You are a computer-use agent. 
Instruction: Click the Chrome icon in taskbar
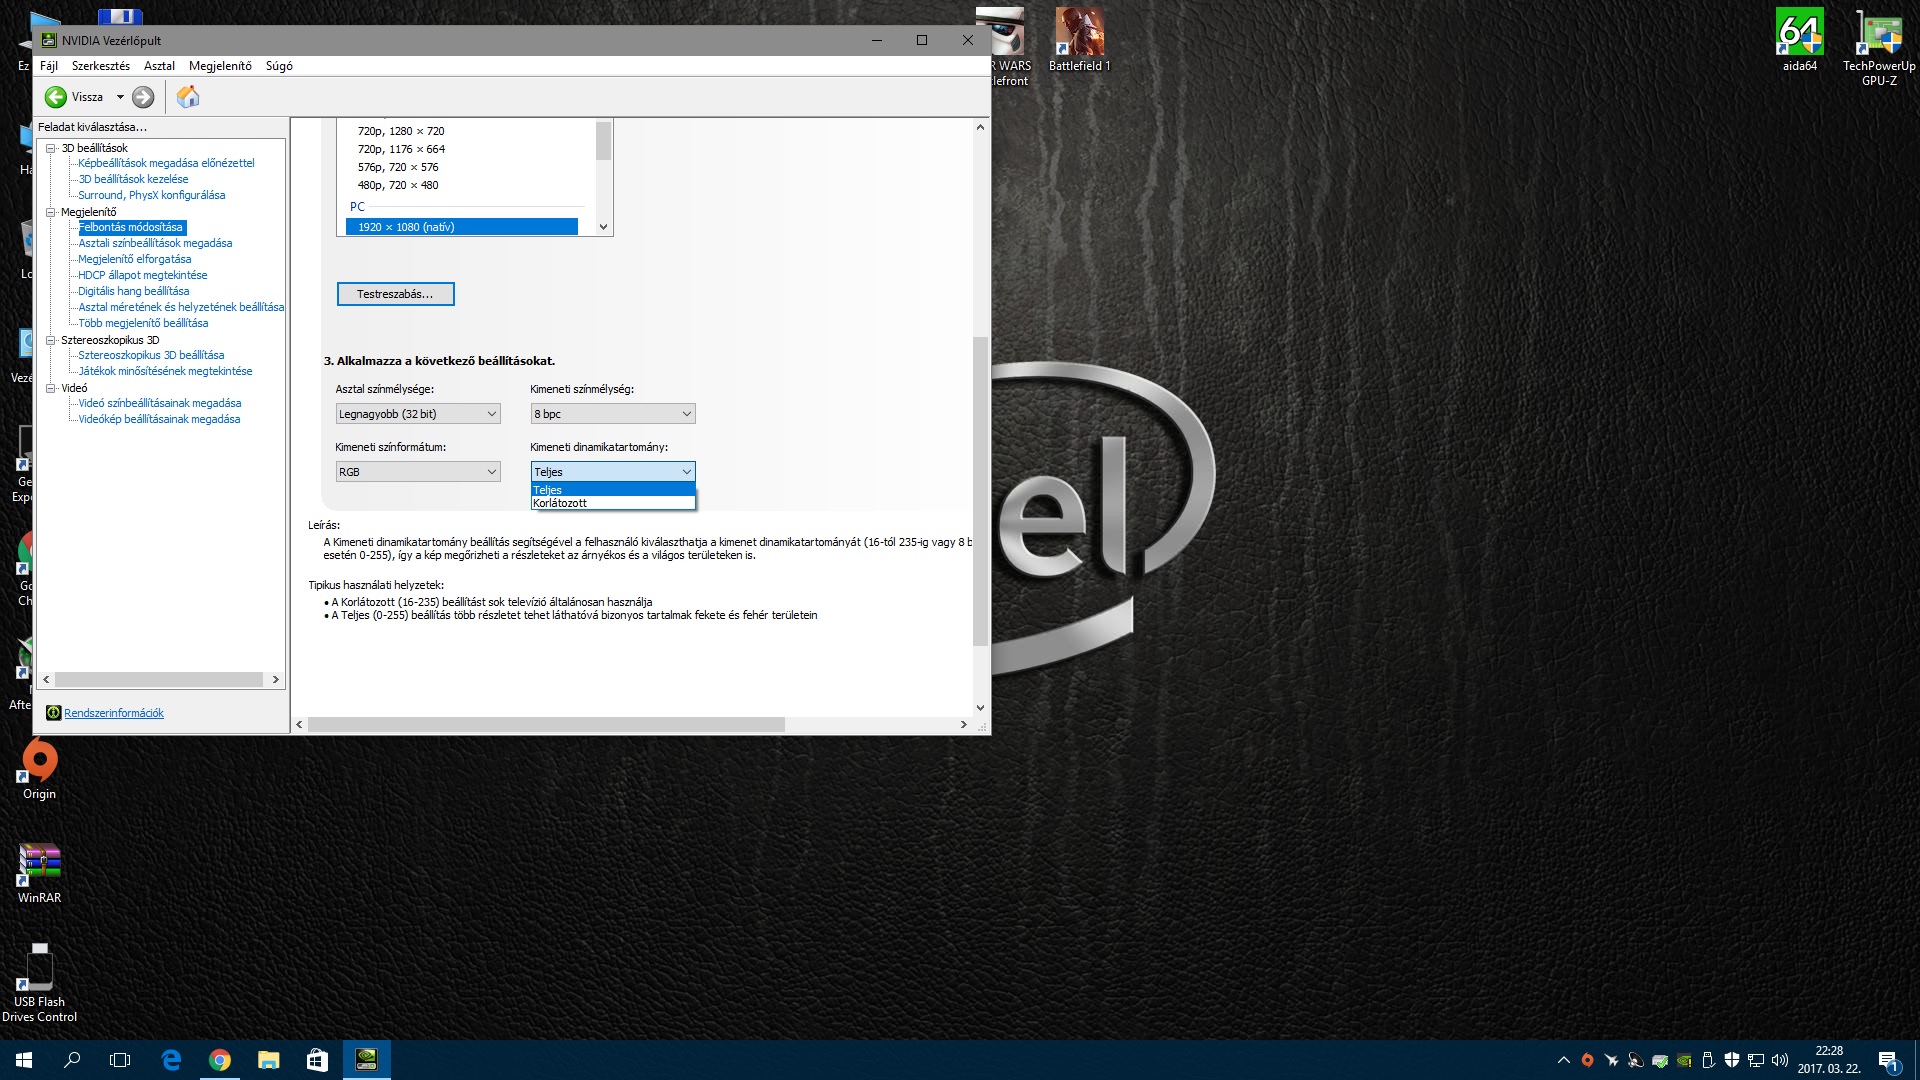(220, 1060)
